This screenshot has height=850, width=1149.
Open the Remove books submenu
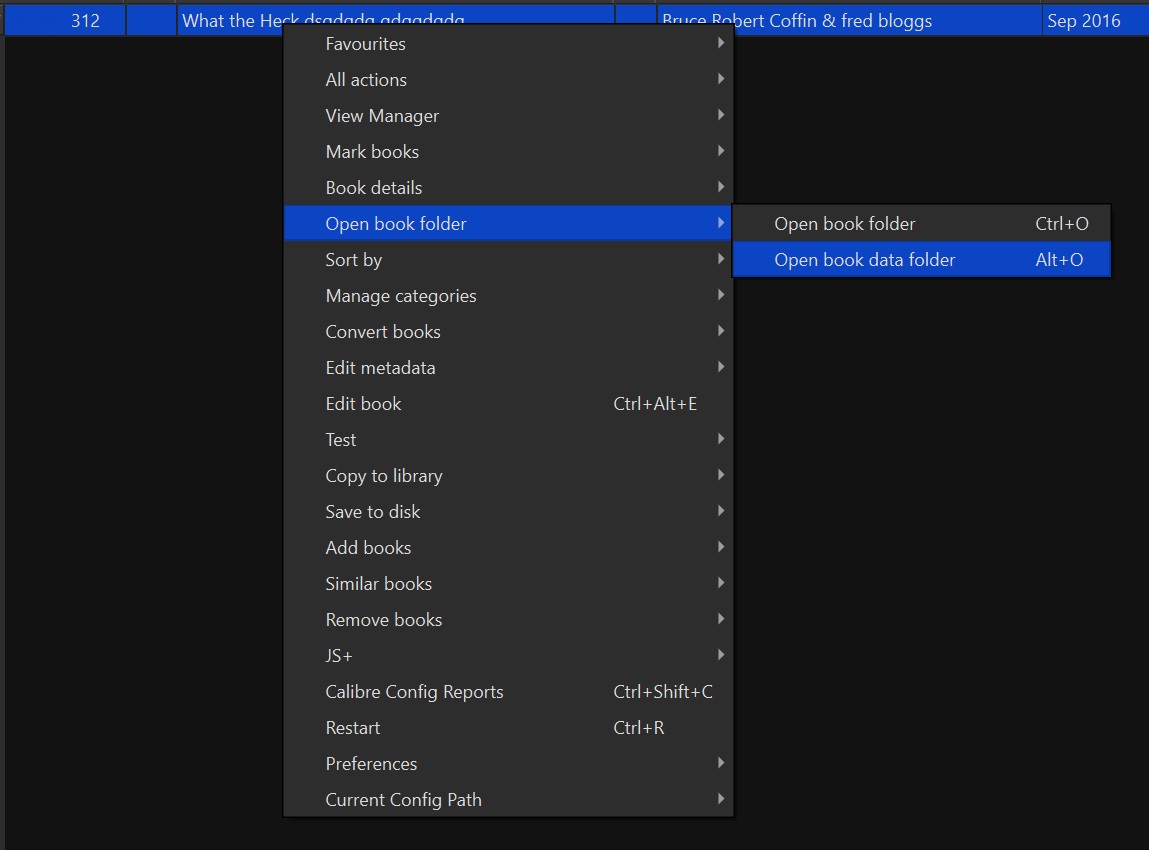click(384, 620)
